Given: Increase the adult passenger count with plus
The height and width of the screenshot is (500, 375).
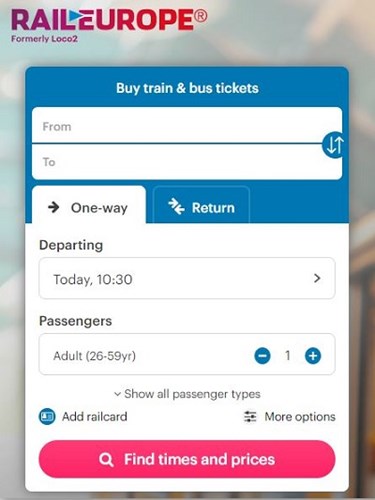Looking at the screenshot, I should tap(313, 356).
